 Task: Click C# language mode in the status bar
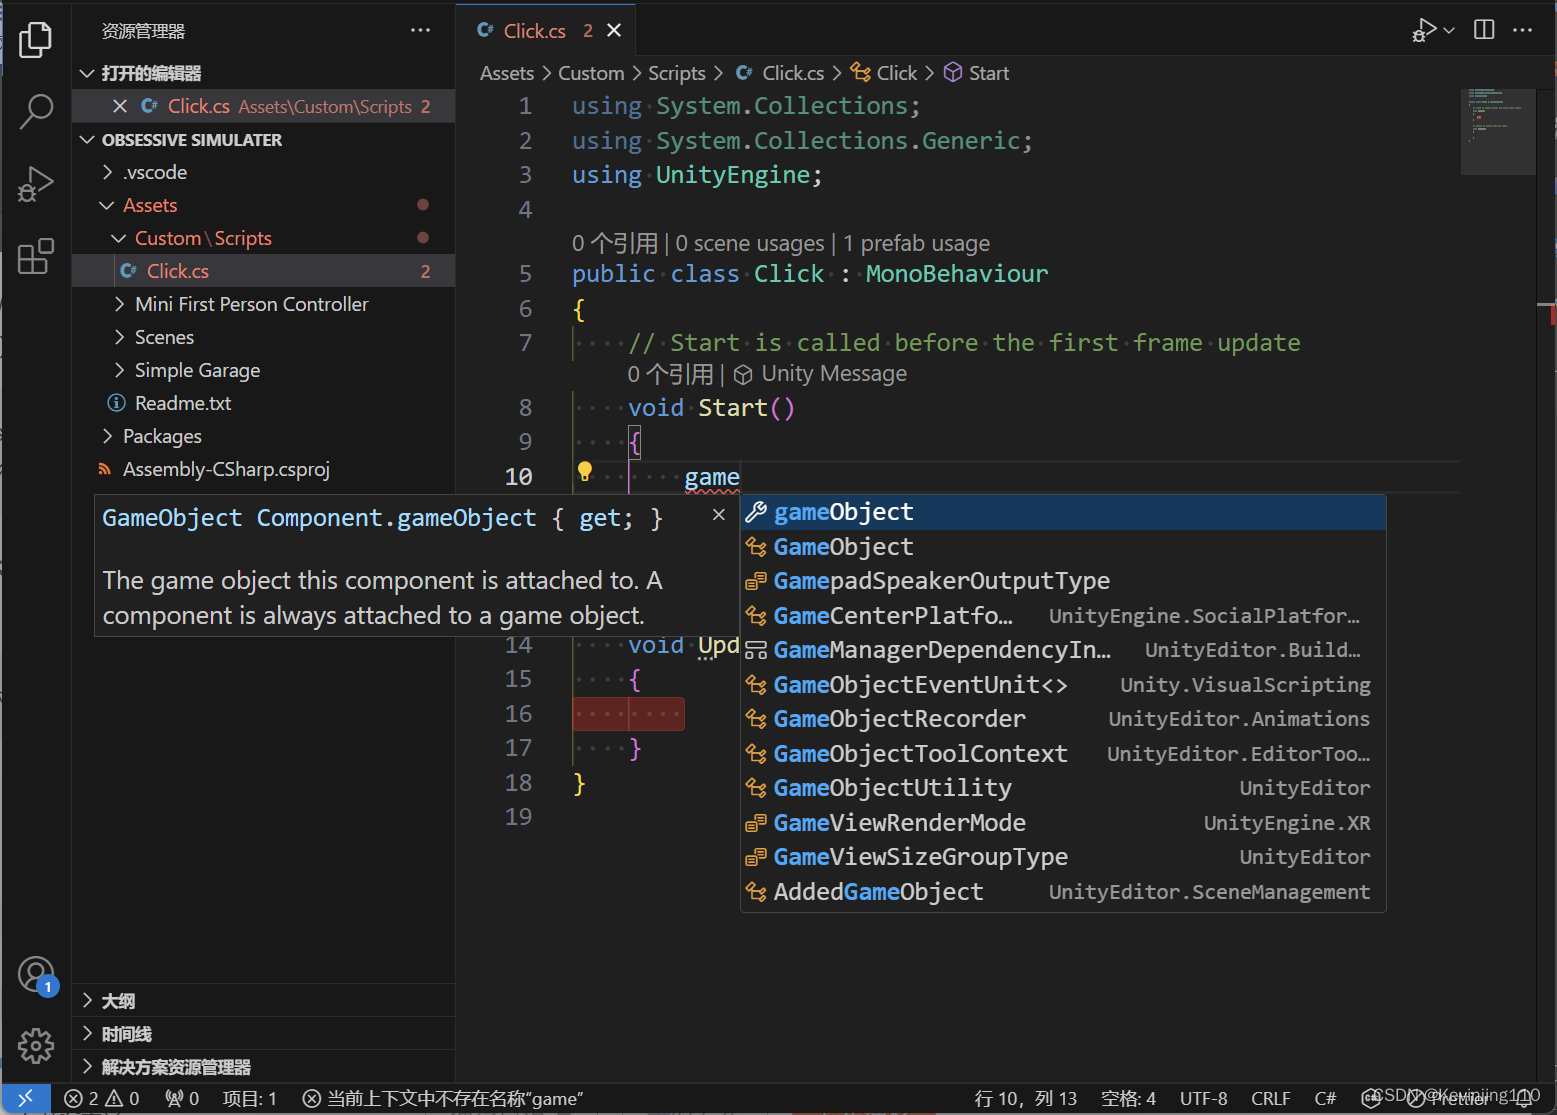coord(1325,1098)
